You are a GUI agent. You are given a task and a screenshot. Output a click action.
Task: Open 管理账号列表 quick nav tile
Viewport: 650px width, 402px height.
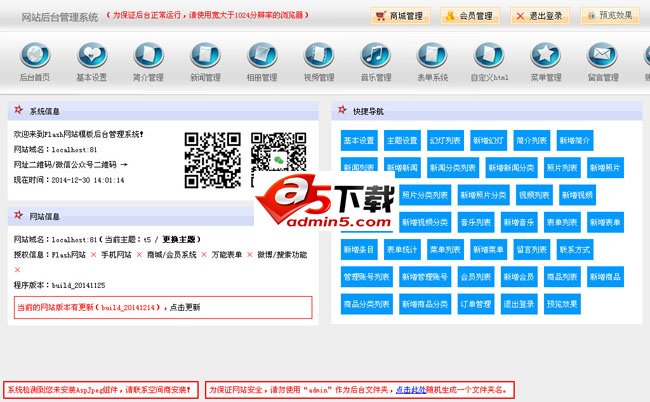pyautogui.click(x=366, y=277)
